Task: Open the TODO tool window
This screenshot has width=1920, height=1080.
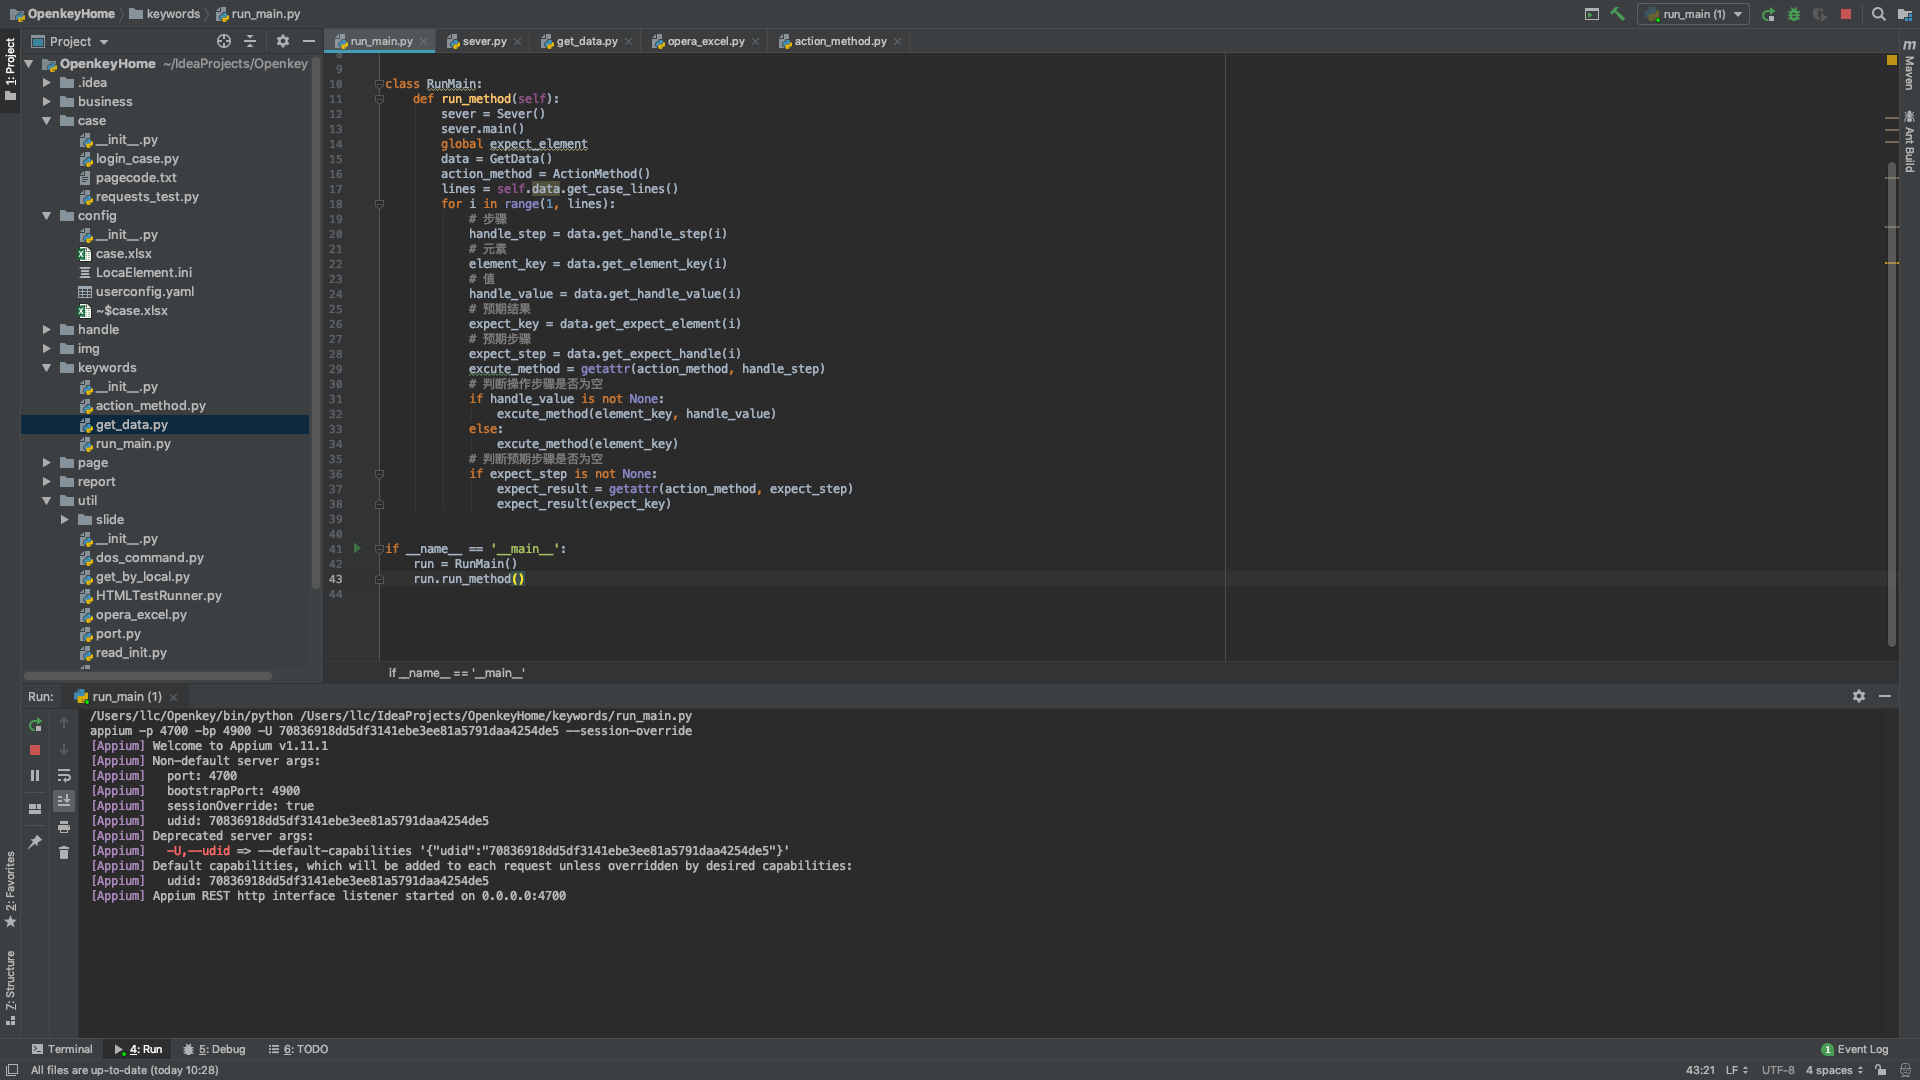Action: click(x=298, y=1049)
